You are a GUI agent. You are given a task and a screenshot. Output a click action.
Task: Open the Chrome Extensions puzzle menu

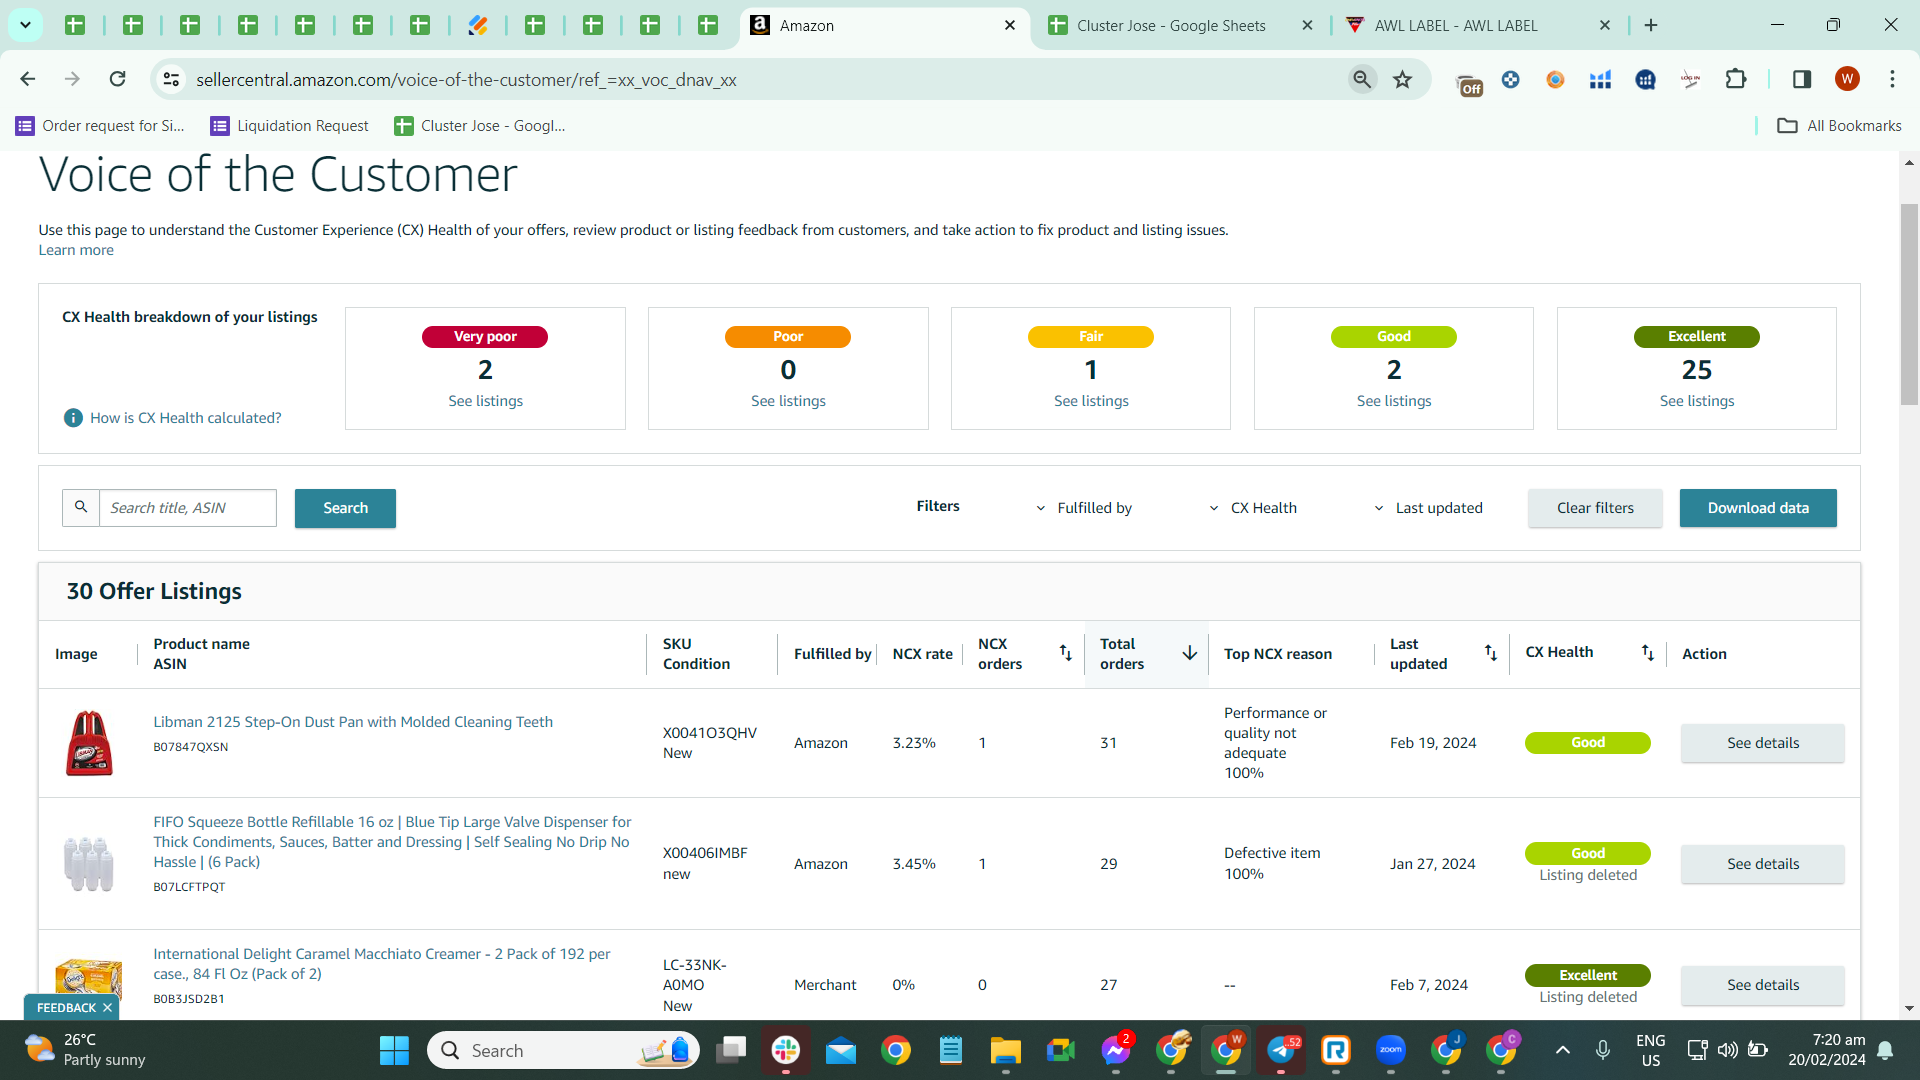1736,79
